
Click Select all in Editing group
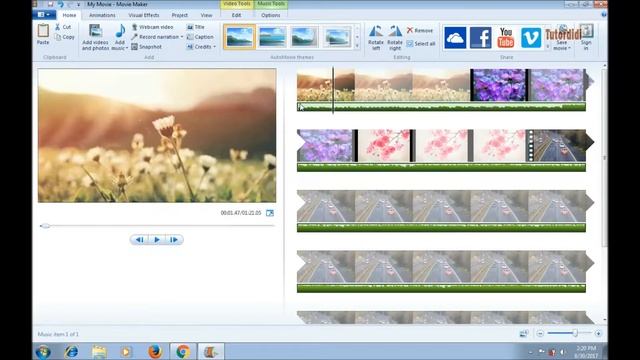click(421, 44)
